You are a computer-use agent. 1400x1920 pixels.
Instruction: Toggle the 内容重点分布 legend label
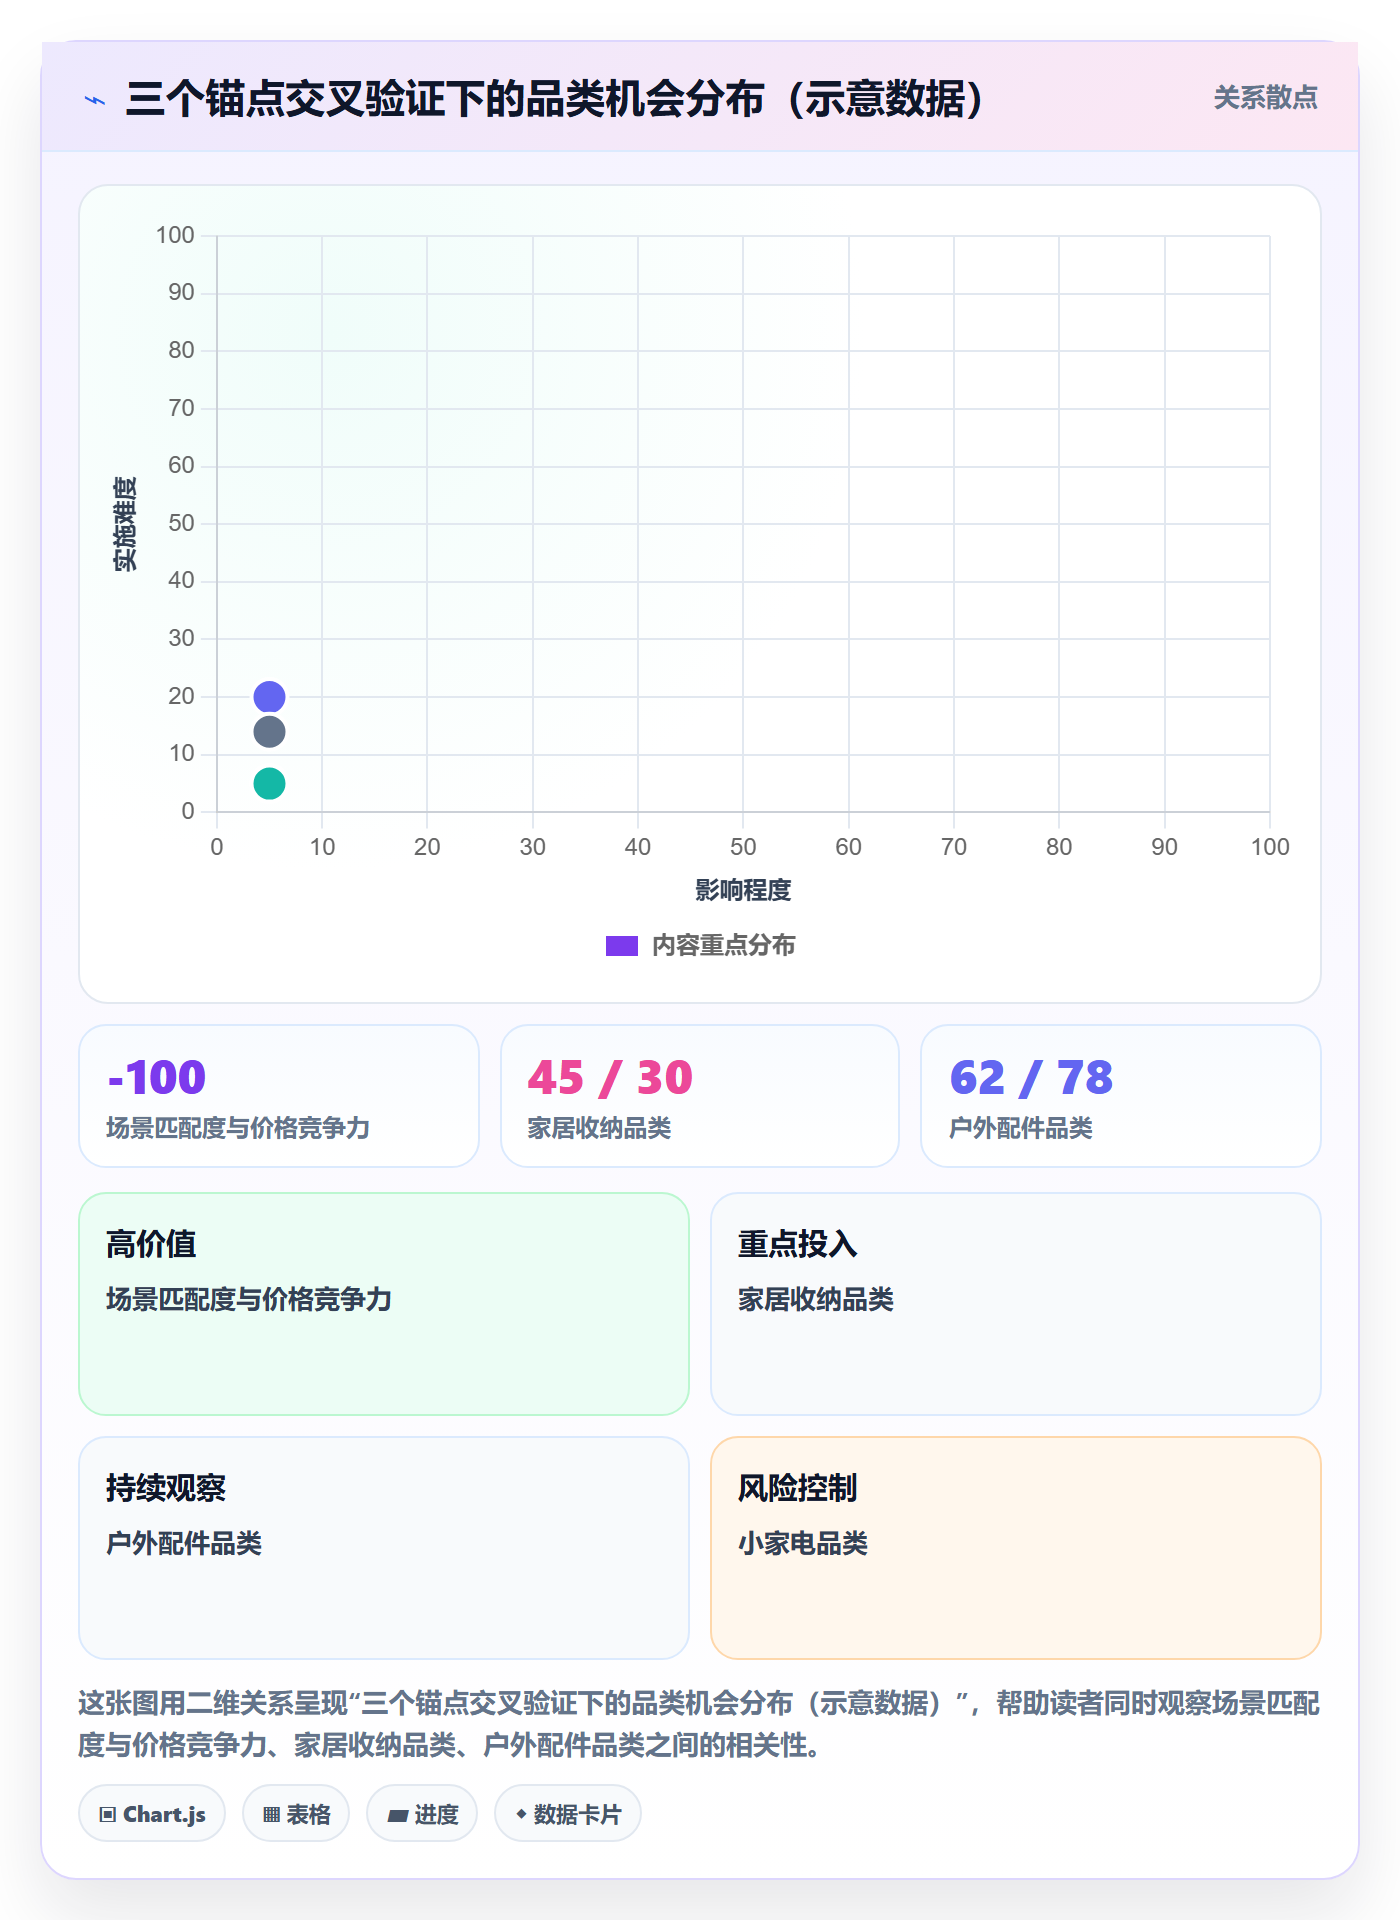(723, 946)
